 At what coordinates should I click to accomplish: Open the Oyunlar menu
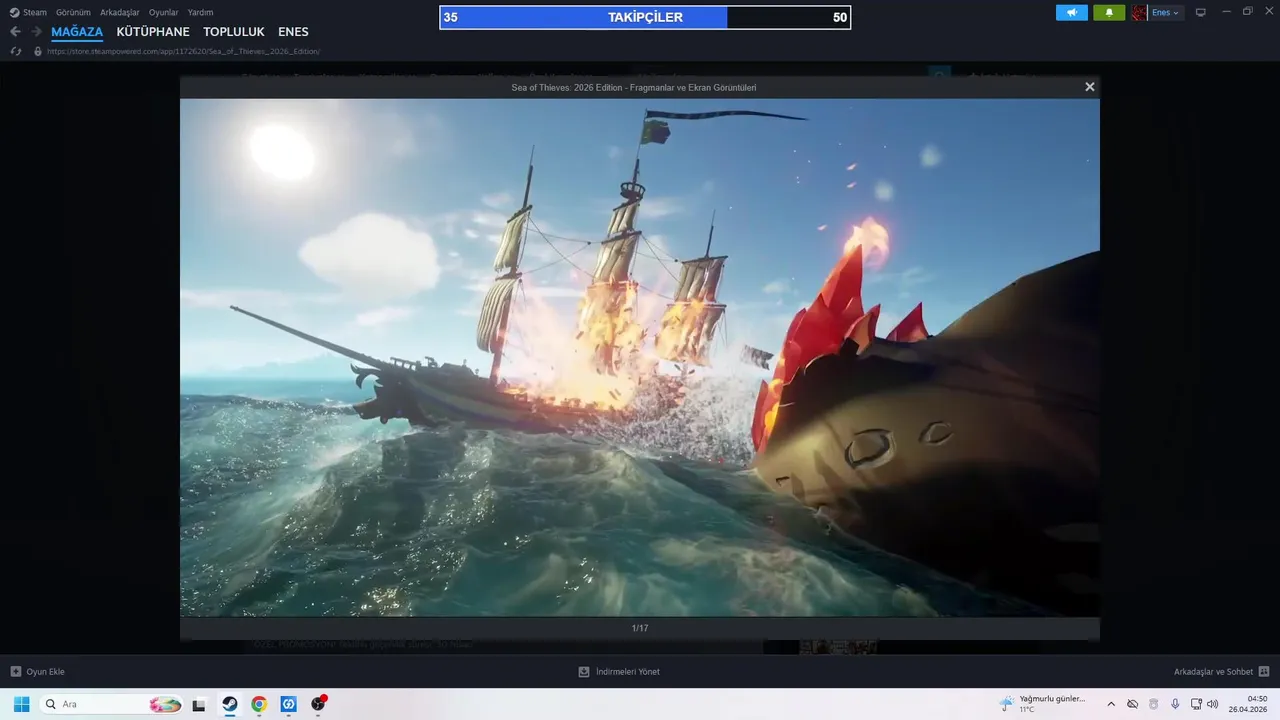click(x=164, y=13)
